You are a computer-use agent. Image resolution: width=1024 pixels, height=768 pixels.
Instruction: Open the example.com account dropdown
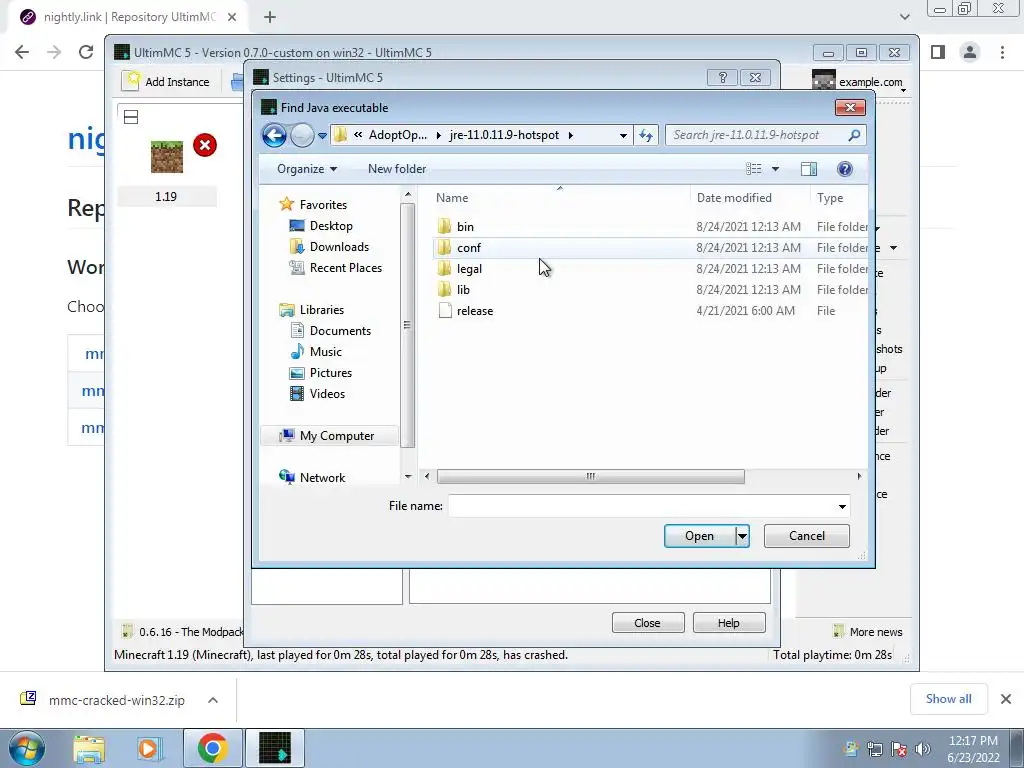pyautogui.click(x=860, y=82)
